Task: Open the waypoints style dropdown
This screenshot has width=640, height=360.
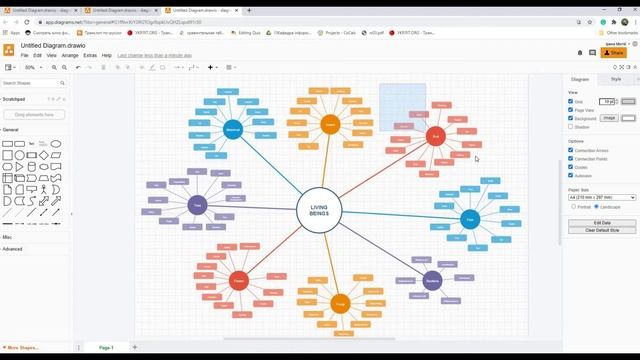Action: click(193, 67)
